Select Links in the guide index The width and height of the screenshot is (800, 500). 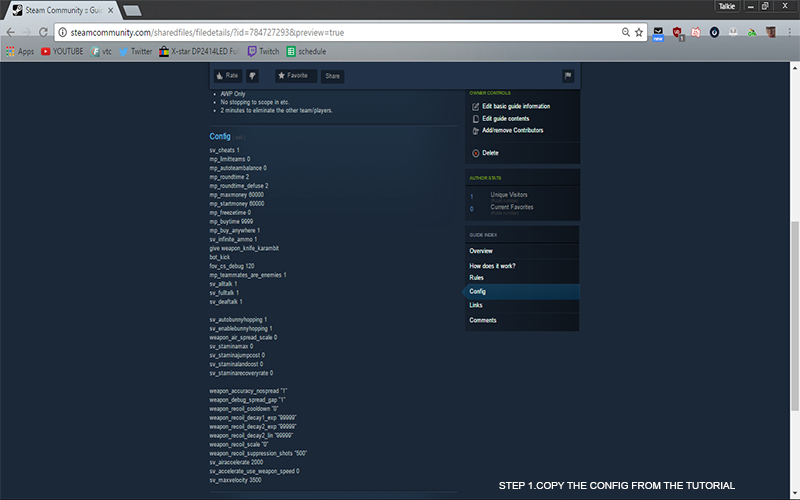(476, 305)
